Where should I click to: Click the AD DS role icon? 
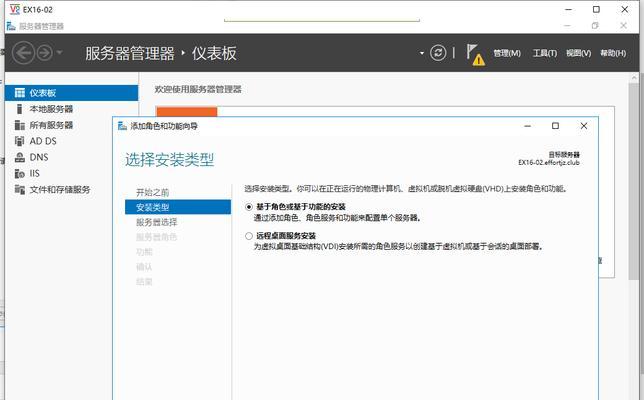click(x=20, y=141)
